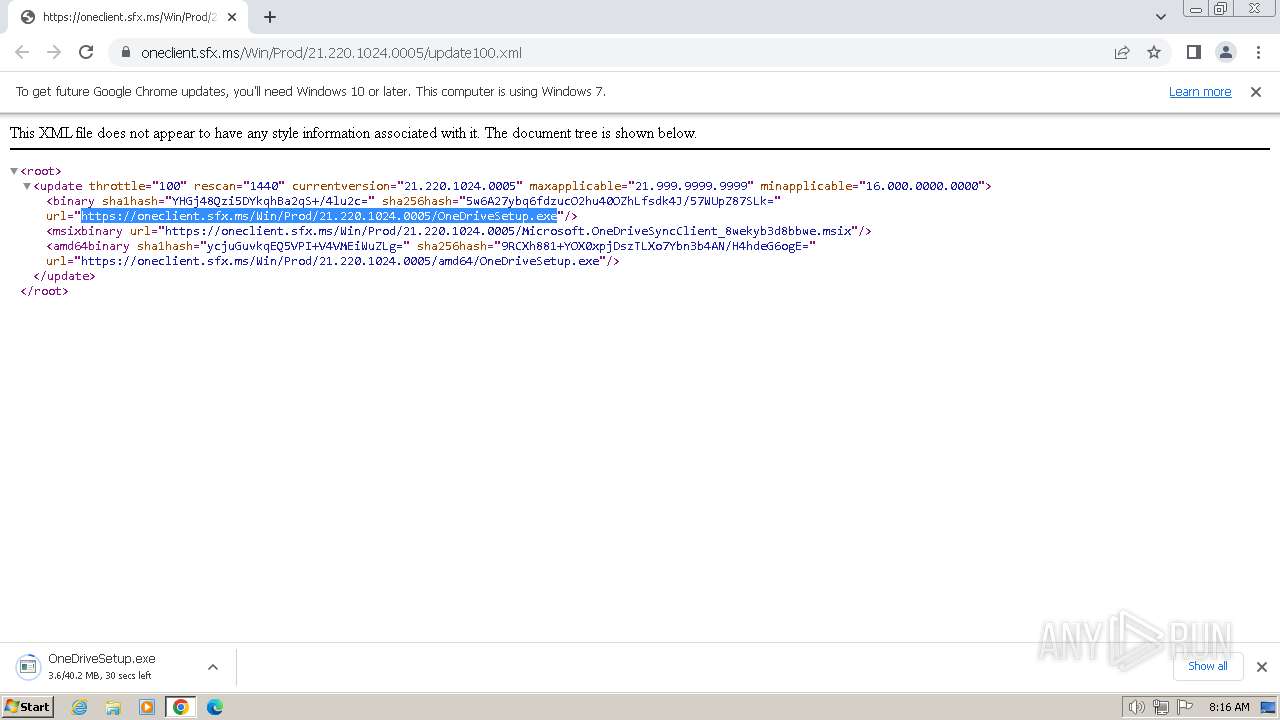Screen dimensions: 1280x720
Task: Click amd64binary sha1hash line
Action: tap(431, 246)
